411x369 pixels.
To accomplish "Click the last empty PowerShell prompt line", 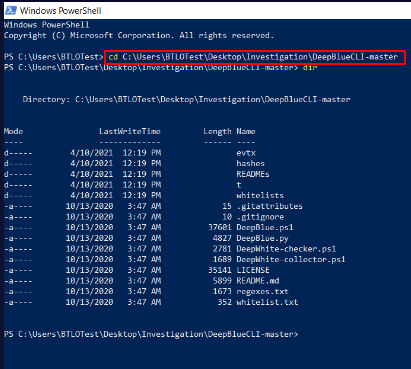I will 151,334.
